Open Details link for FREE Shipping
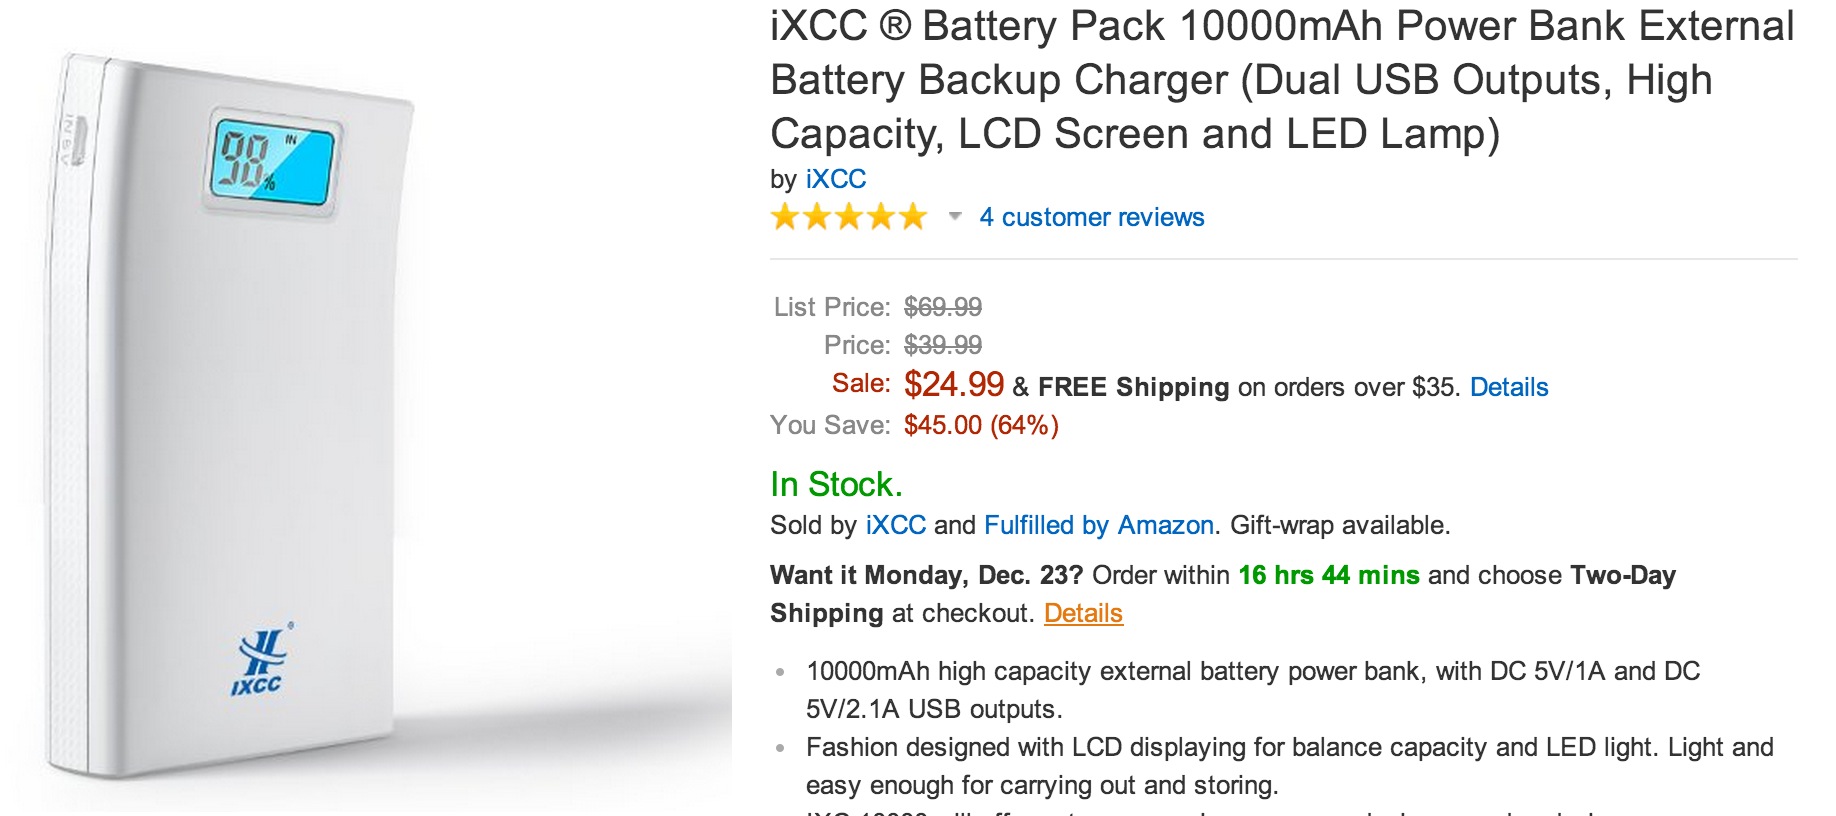Image resolution: width=1836 pixels, height=816 pixels. tap(1511, 387)
